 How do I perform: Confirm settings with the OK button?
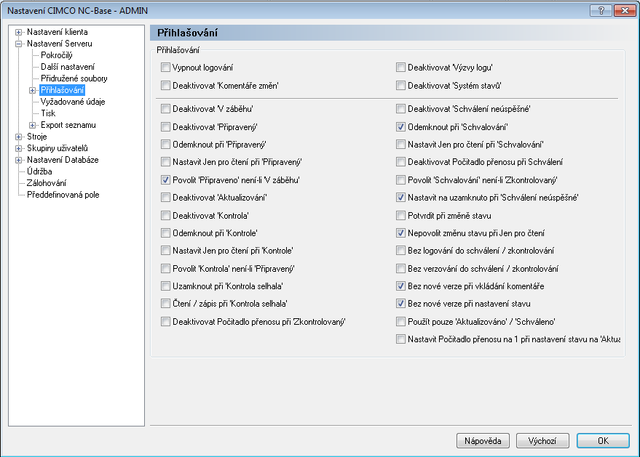tap(603, 441)
